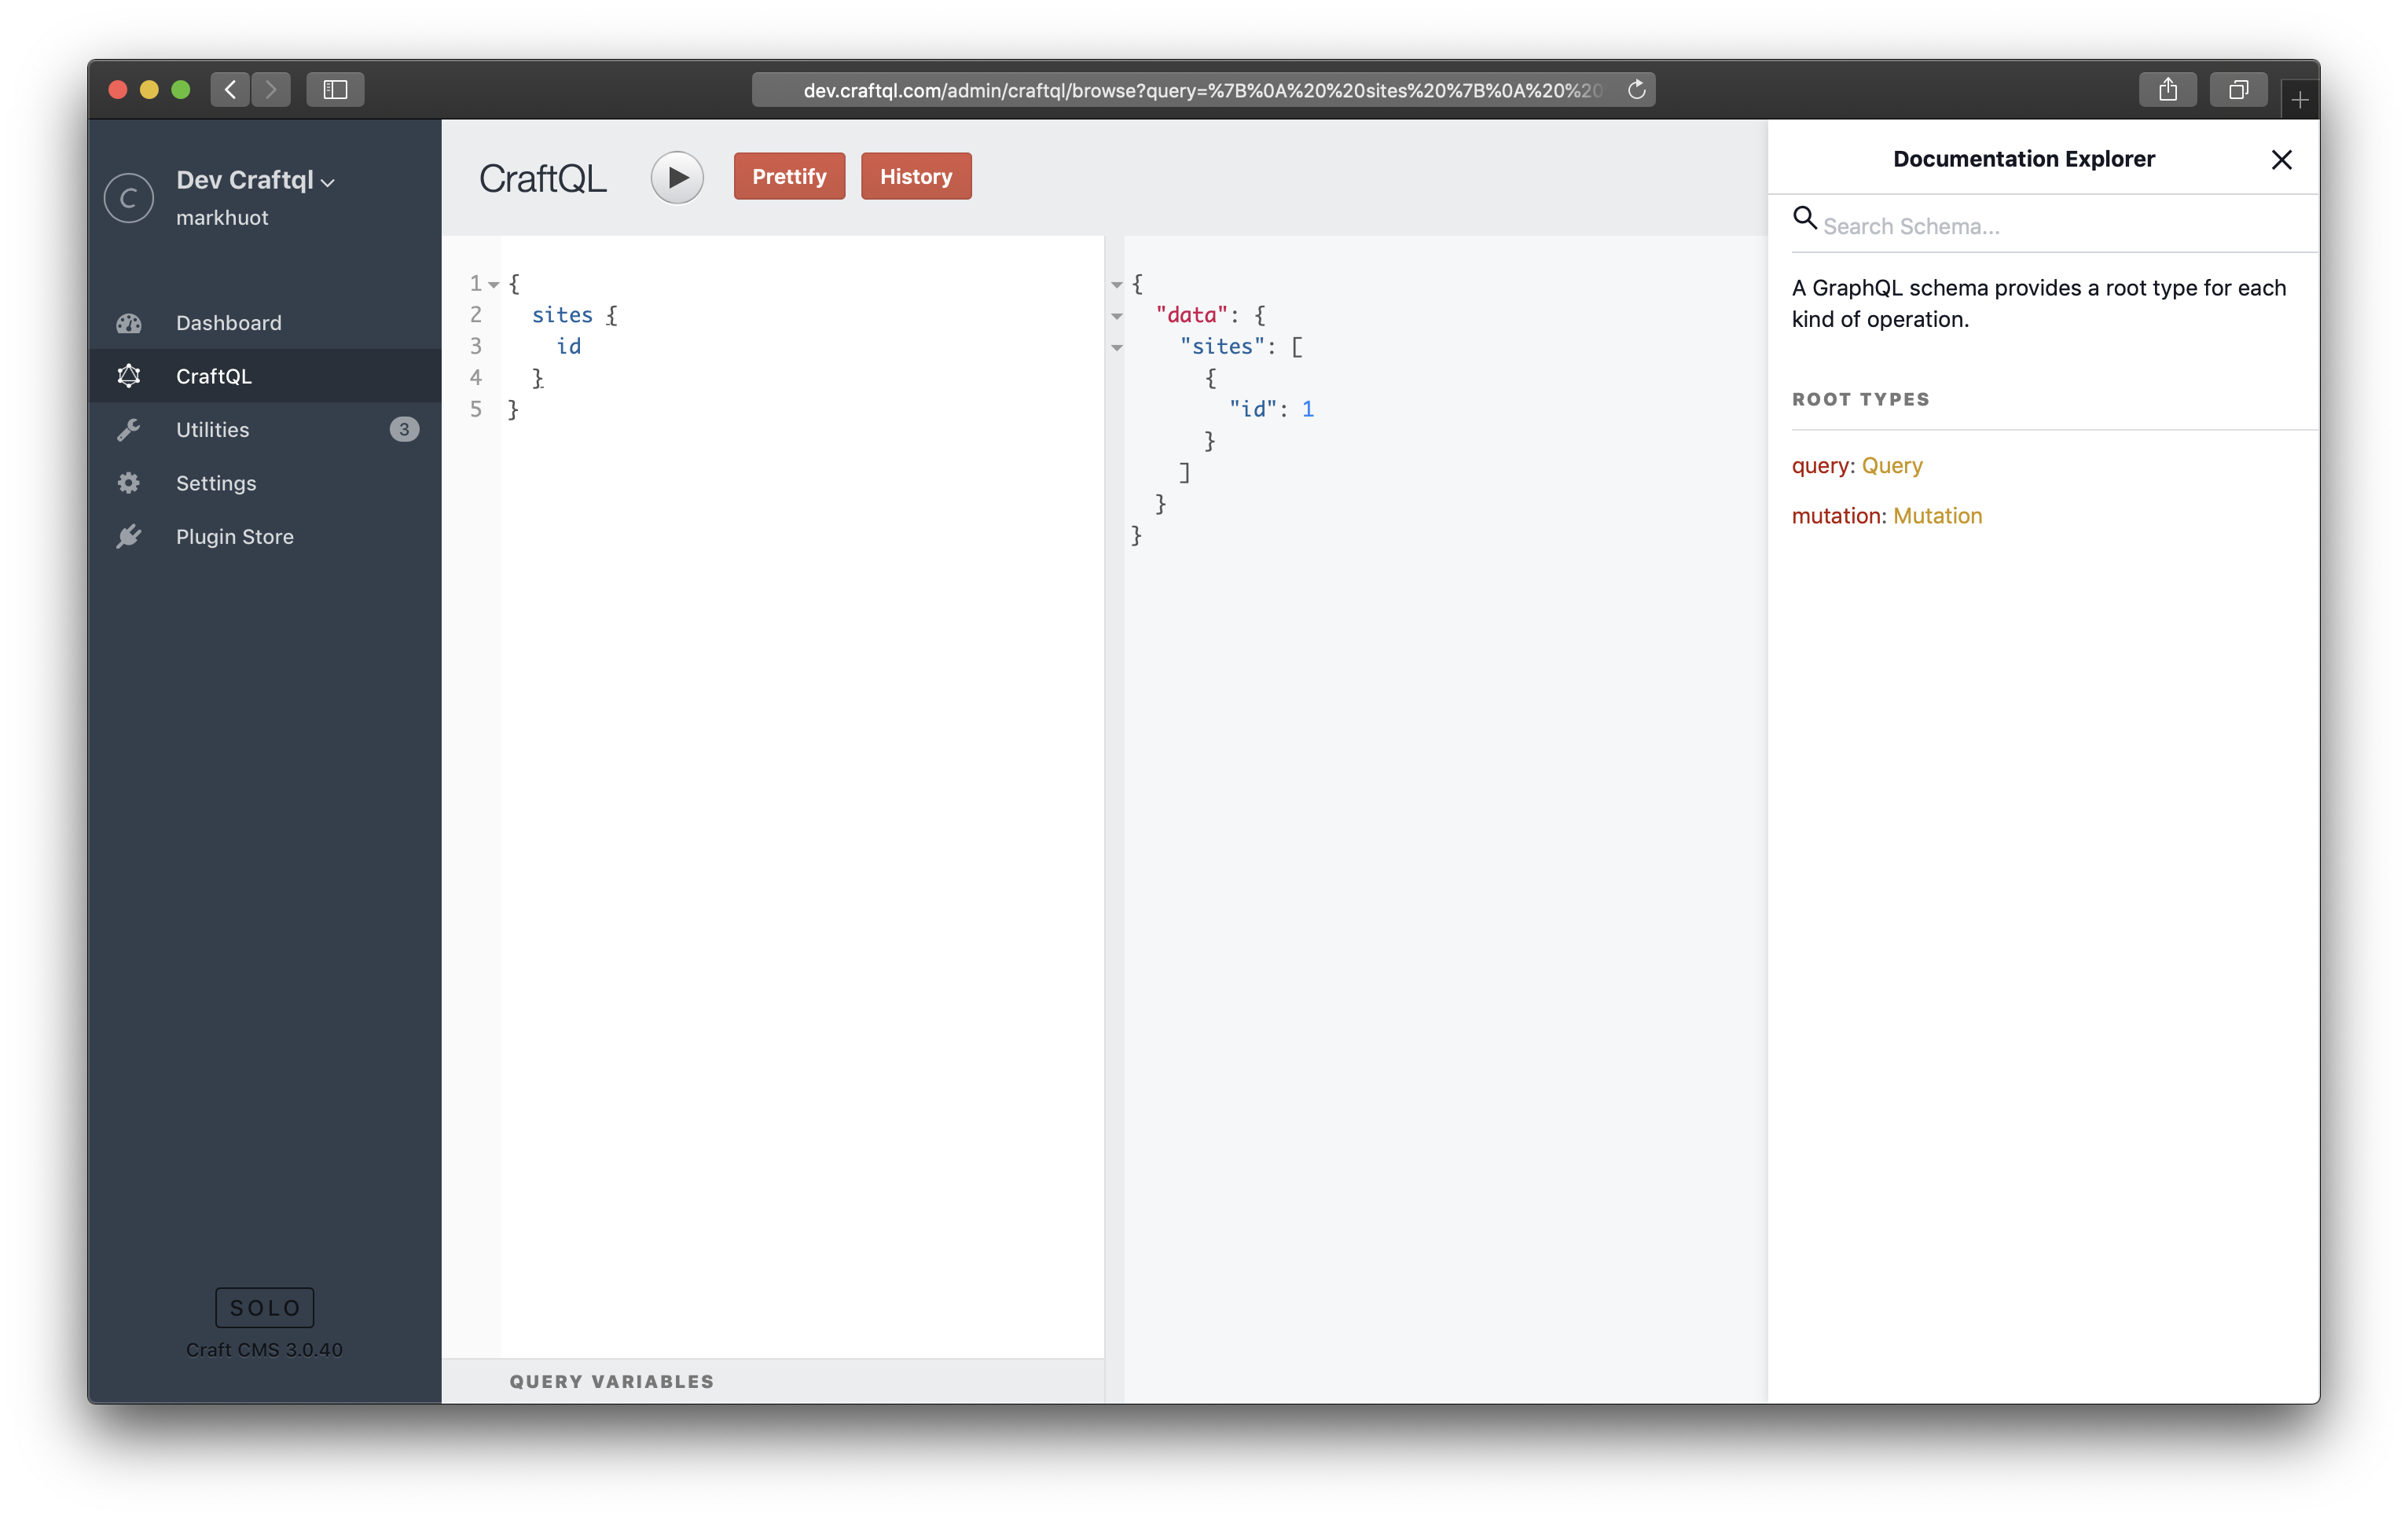Screen dimensions: 2408x1520
Task: Collapse the "data" object in the results
Action: [1117, 316]
